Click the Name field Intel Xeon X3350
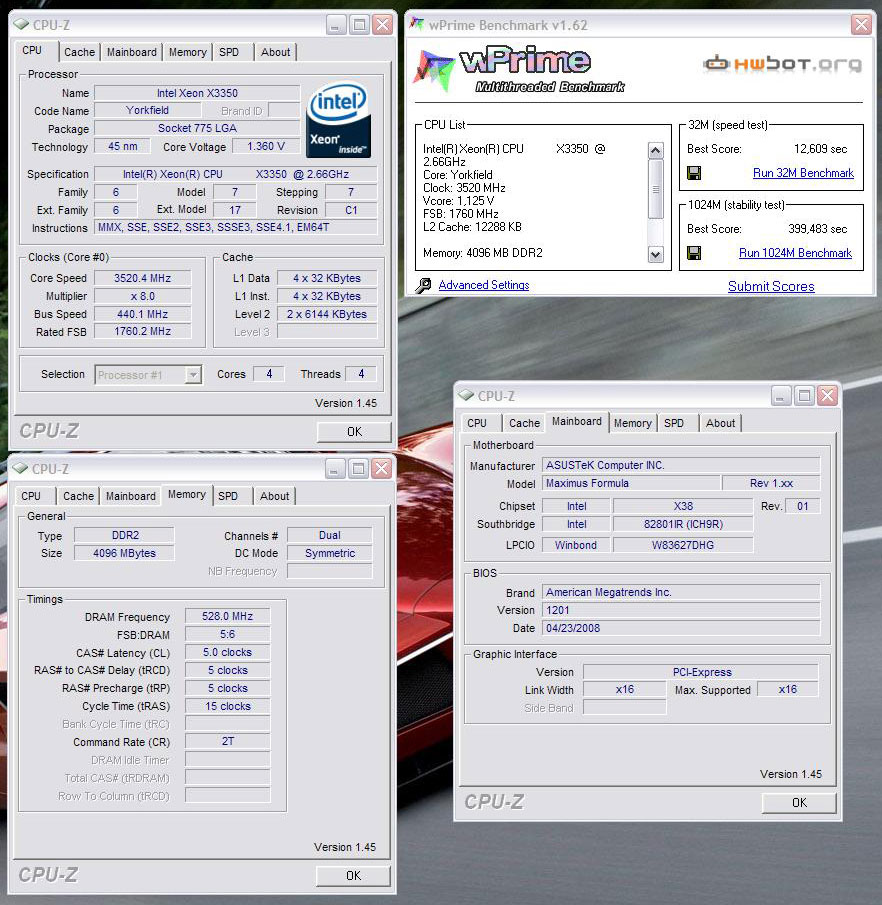 pos(197,93)
